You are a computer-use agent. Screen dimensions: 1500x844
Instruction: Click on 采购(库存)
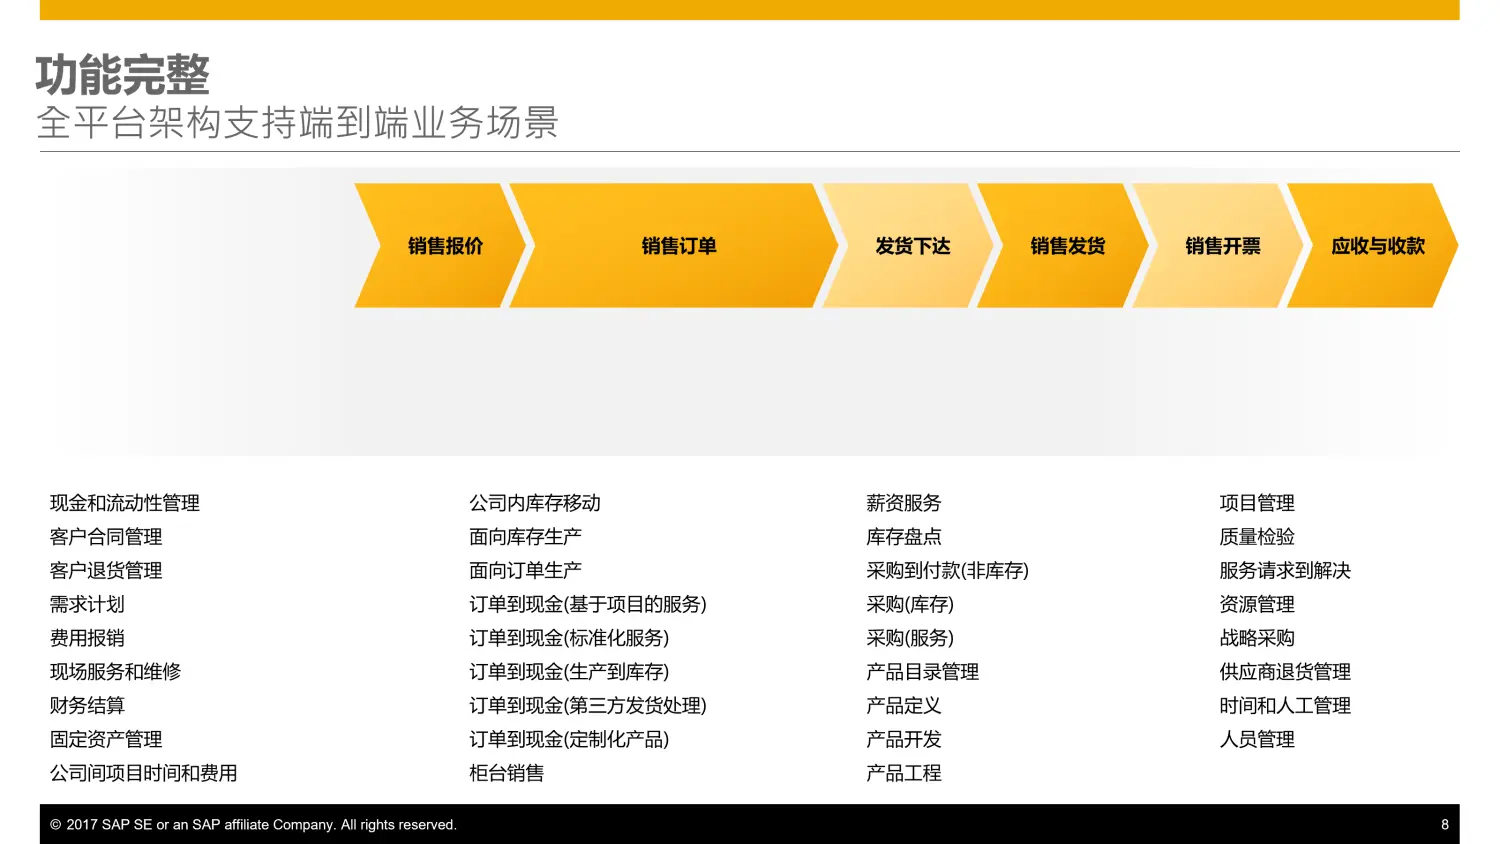(x=910, y=605)
